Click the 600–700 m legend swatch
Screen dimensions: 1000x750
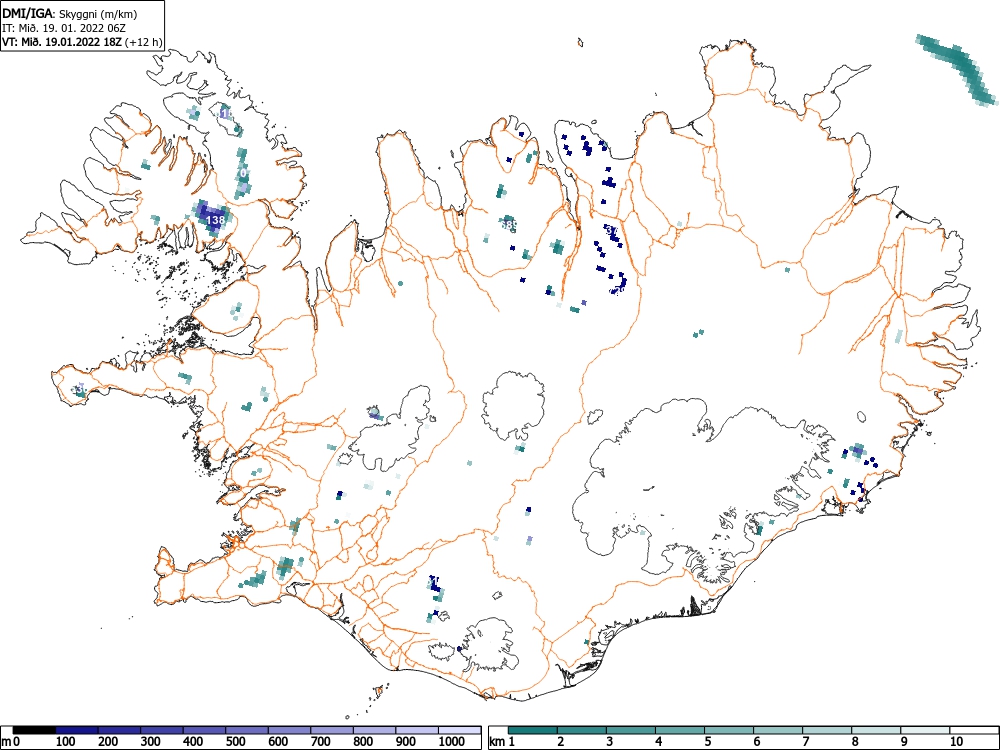(290, 730)
